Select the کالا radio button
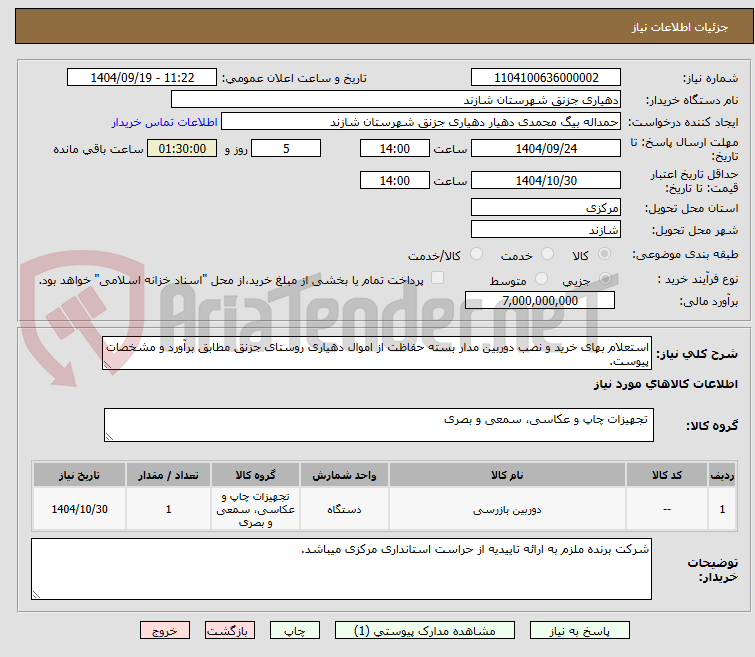 pyautogui.click(x=604, y=254)
